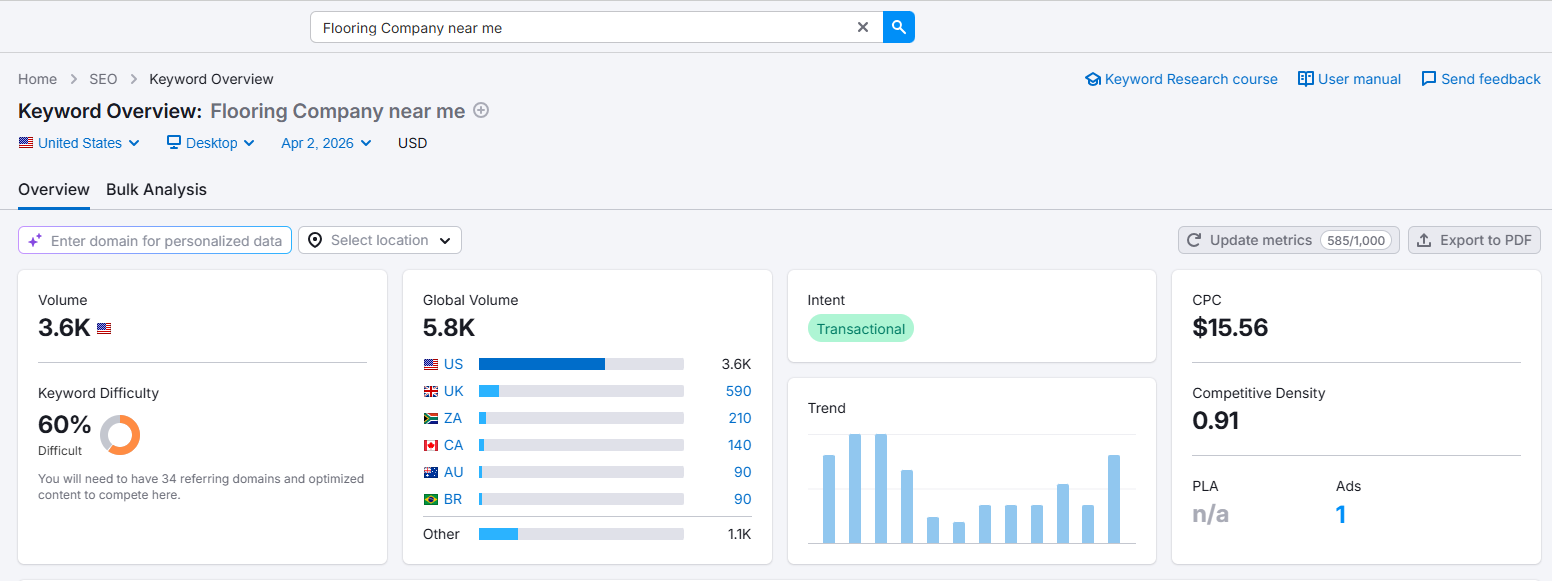Open the Keyword Research course via graduation cap icon
This screenshot has height=581, width=1552.
[x=1092, y=78]
